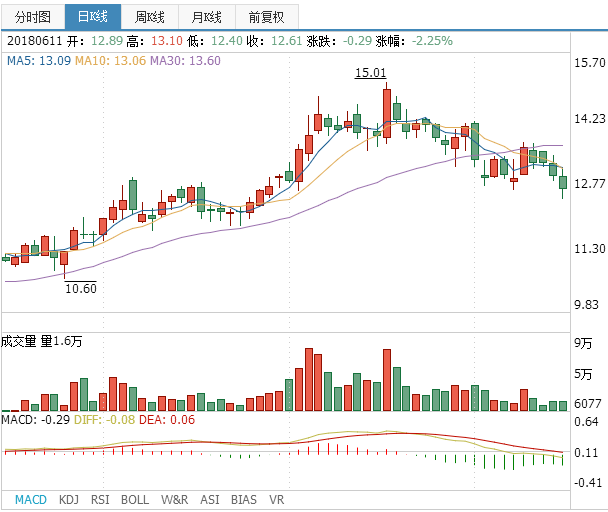Open the 月K线 tab

click(207, 17)
